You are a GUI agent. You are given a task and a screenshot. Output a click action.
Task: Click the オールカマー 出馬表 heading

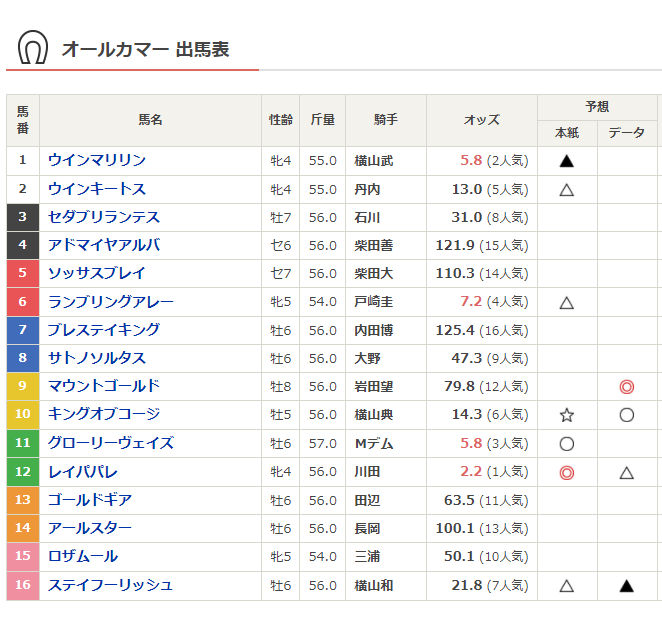pos(146,49)
